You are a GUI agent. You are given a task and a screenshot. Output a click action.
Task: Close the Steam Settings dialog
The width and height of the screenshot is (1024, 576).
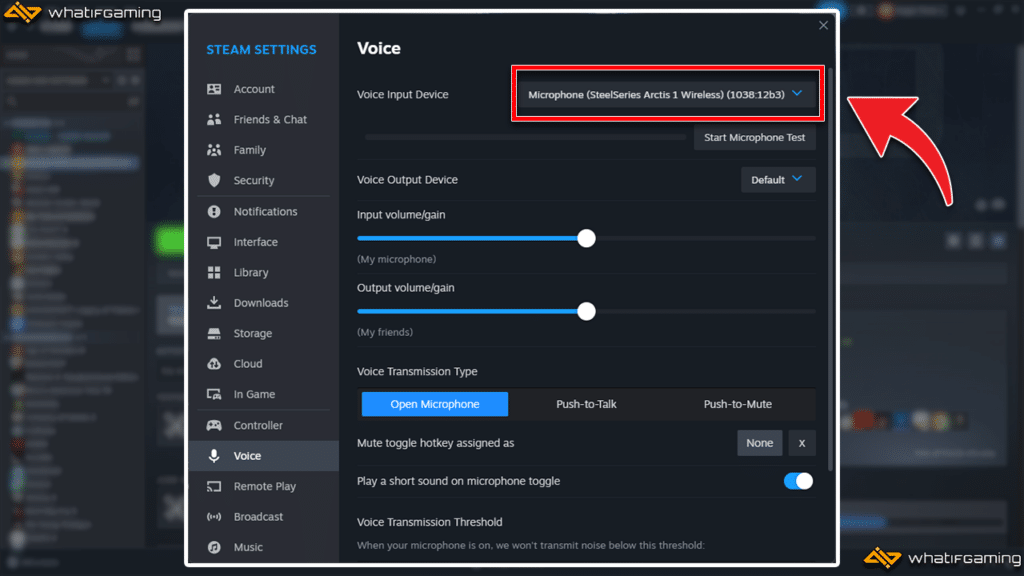pos(823,25)
